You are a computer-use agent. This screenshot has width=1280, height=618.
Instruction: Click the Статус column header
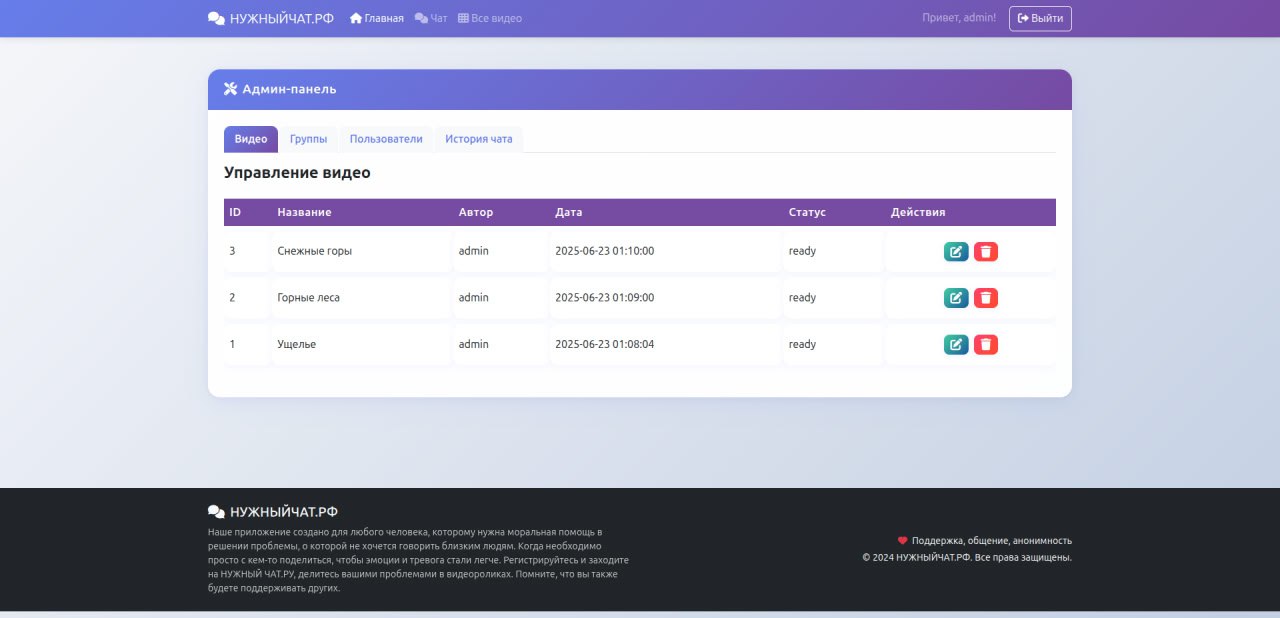coord(807,212)
